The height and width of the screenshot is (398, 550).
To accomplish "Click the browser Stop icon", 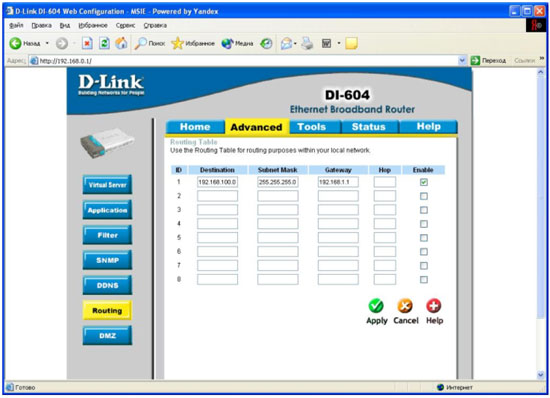I will click(x=87, y=43).
